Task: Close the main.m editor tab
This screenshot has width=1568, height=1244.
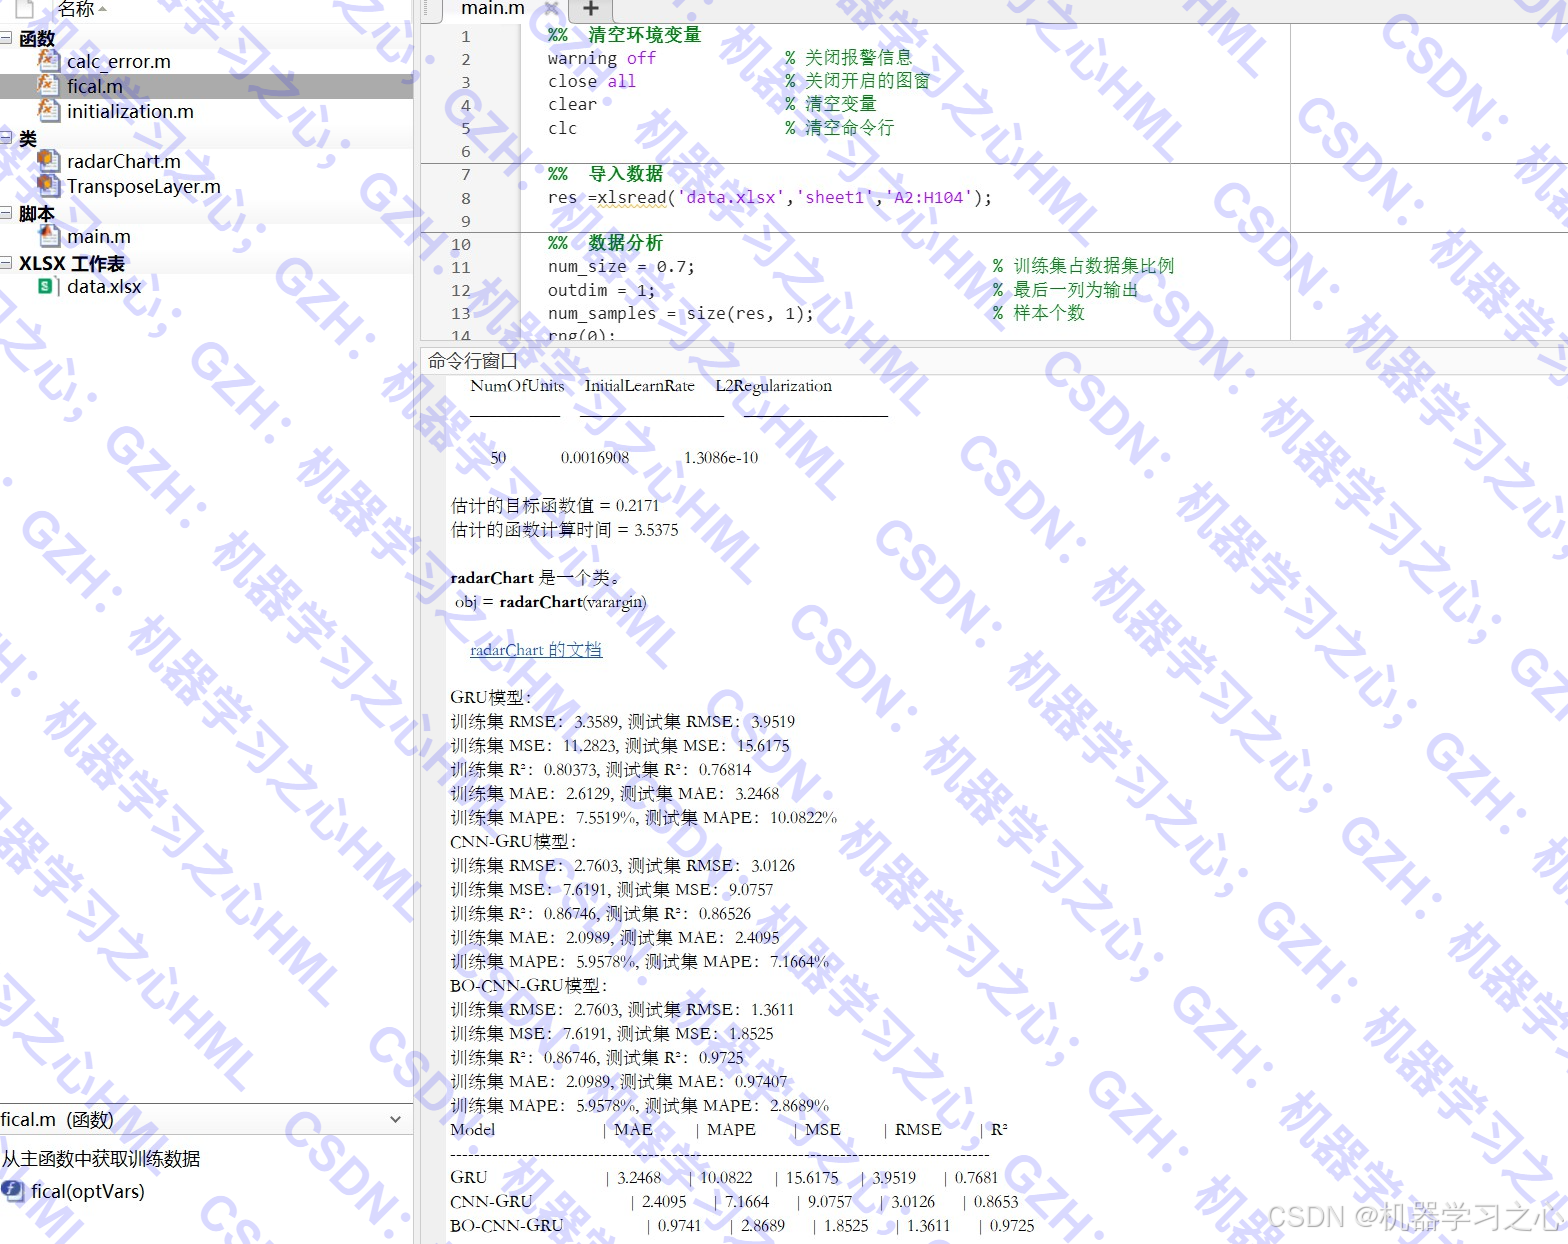Action: coord(551,9)
